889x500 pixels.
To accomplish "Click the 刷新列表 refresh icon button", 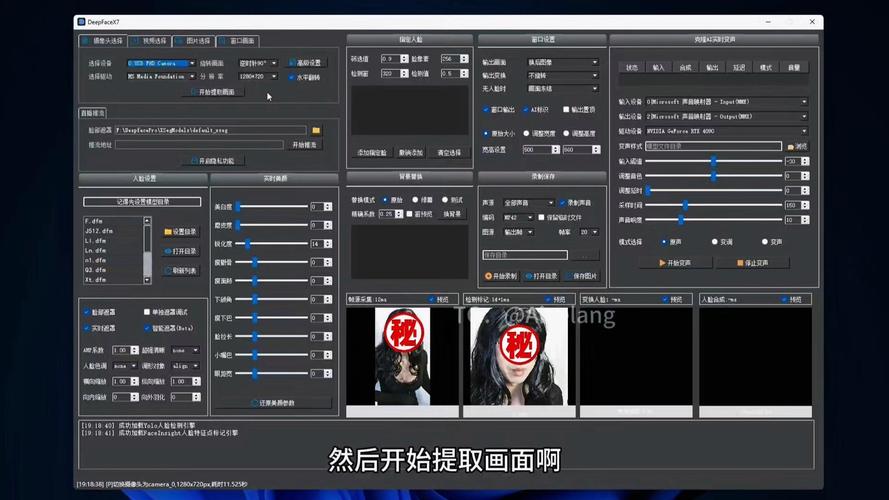I will pos(180,271).
